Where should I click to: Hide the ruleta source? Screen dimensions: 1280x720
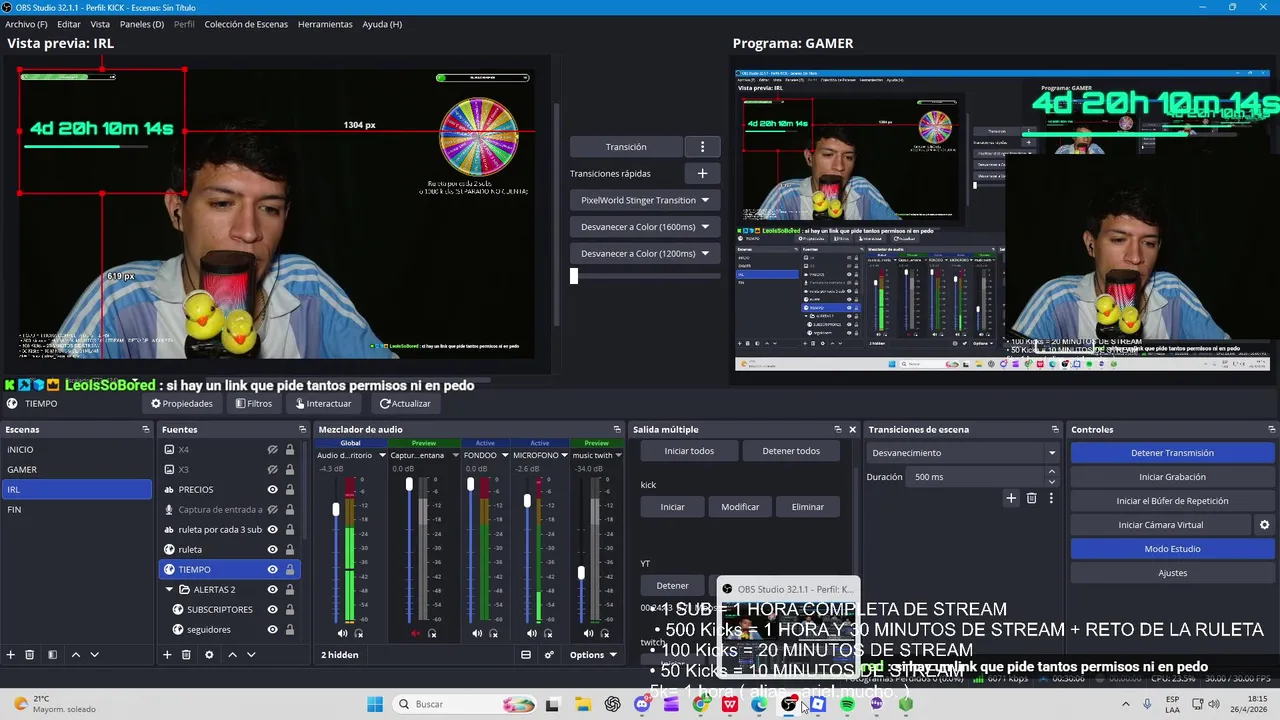pyautogui.click(x=272, y=550)
